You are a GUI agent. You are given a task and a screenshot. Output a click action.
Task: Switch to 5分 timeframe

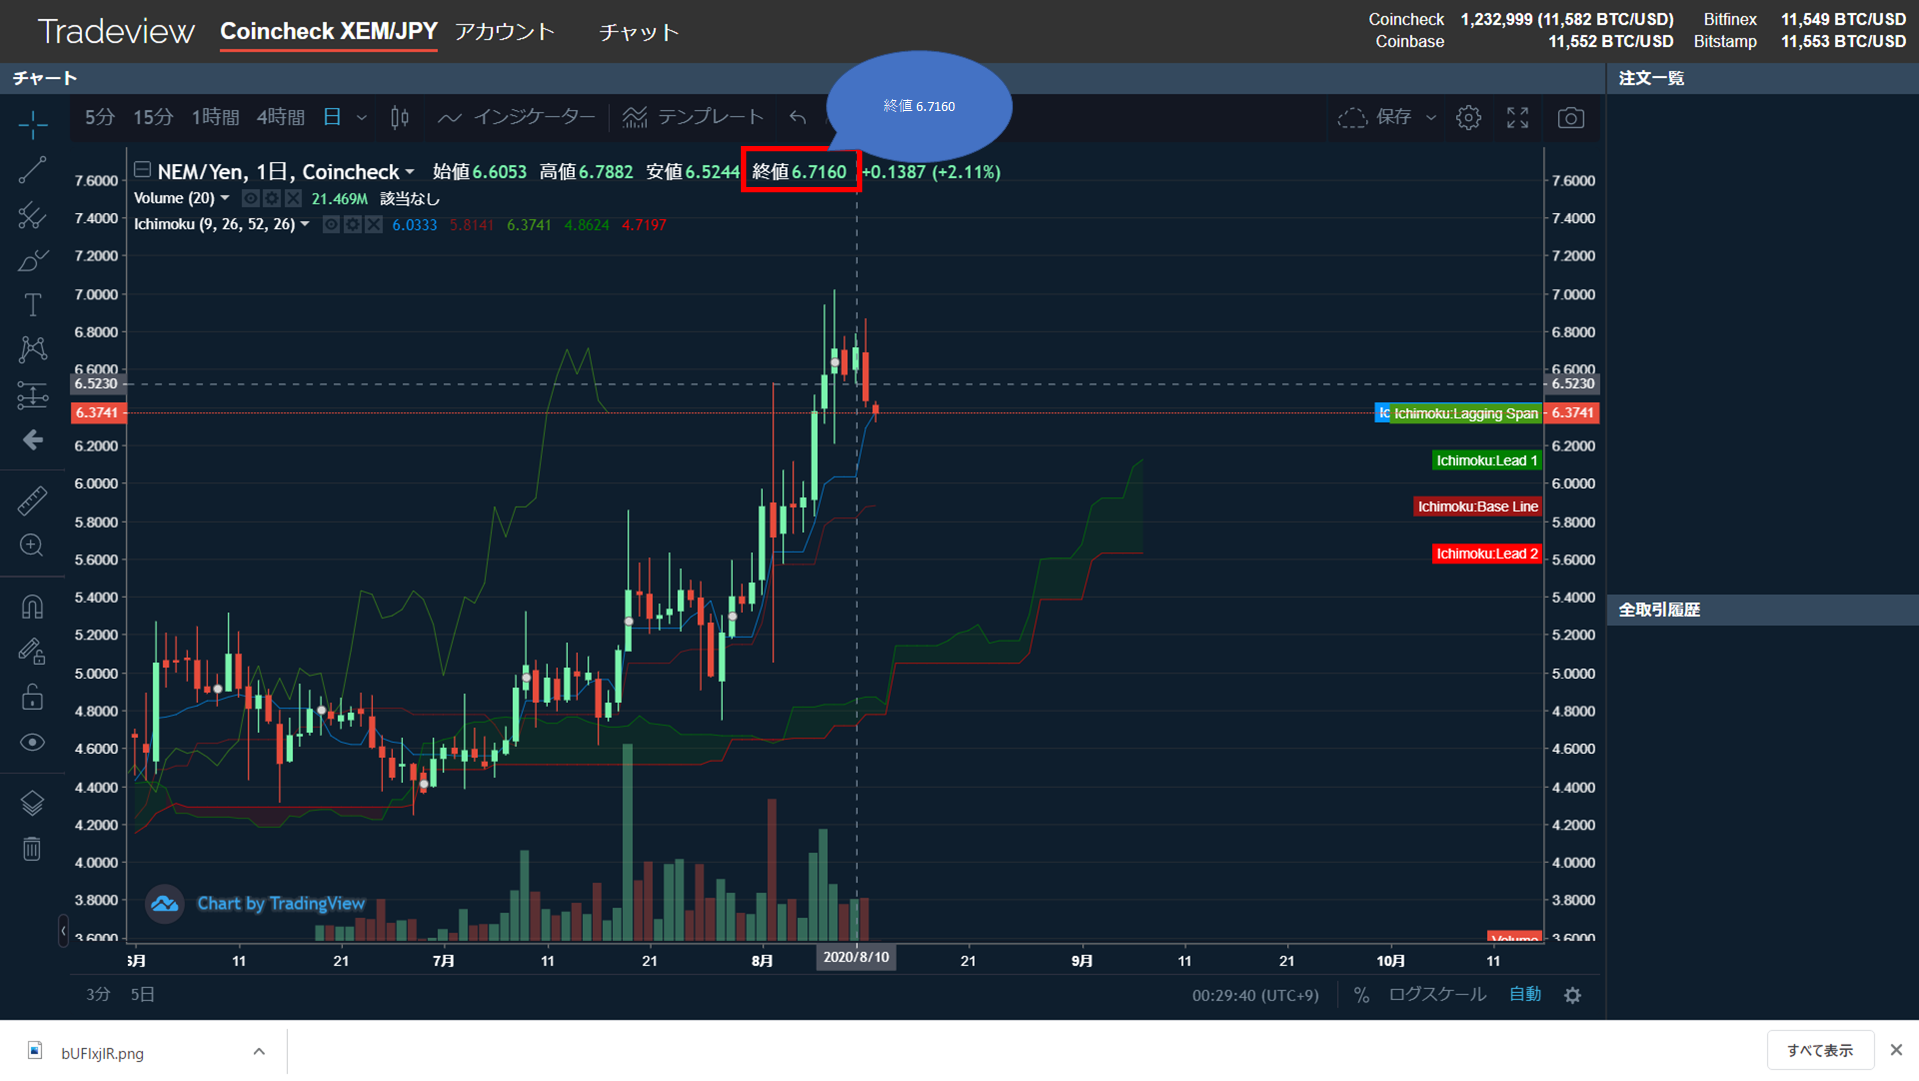[100, 118]
